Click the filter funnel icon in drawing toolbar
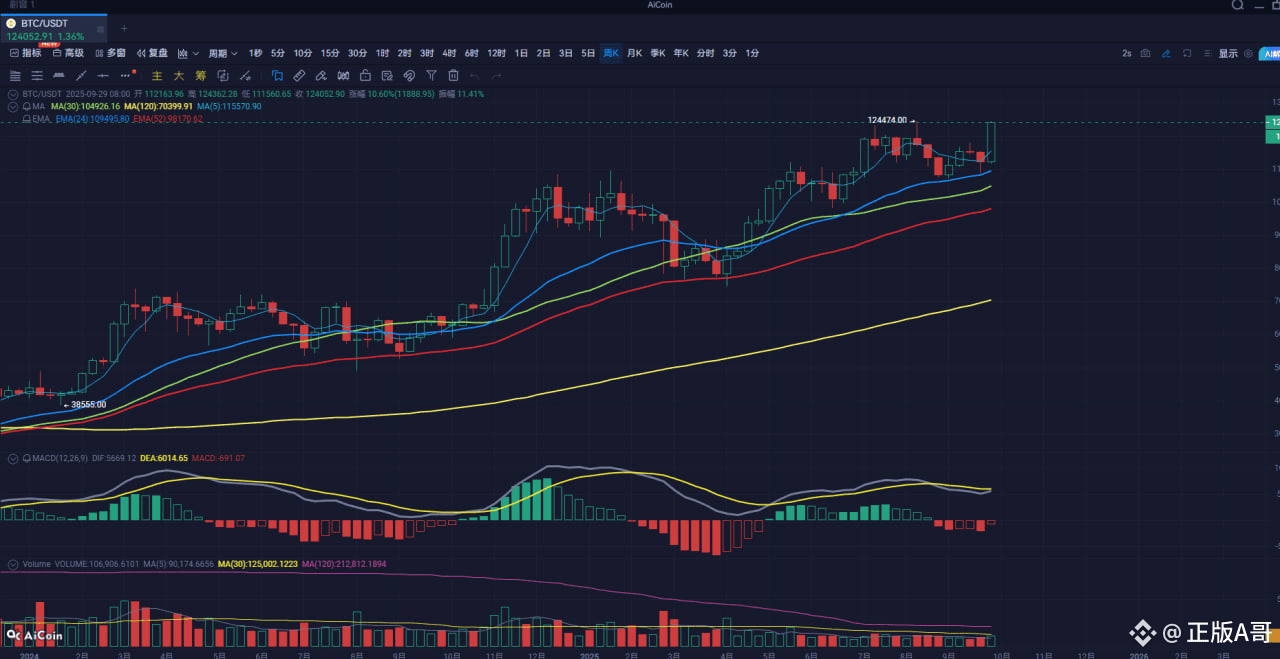This screenshot has width=1280, height=659. [x=431, y=75]
